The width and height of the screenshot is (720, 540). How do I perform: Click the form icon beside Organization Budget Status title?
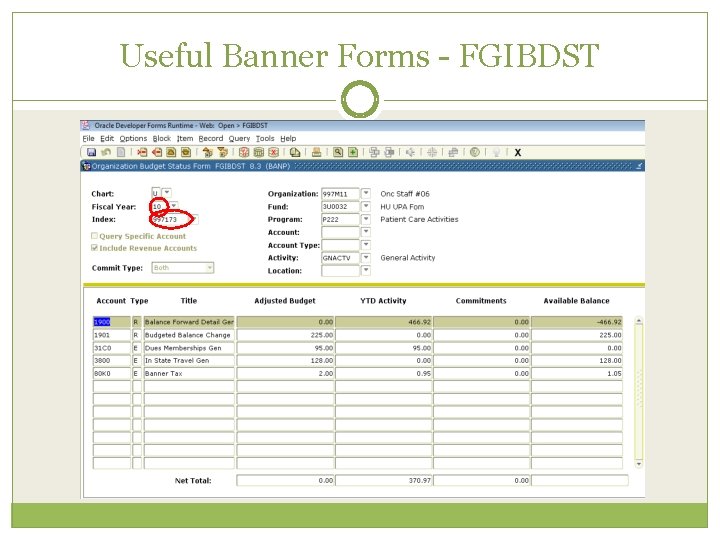click(x=86, y=166)
